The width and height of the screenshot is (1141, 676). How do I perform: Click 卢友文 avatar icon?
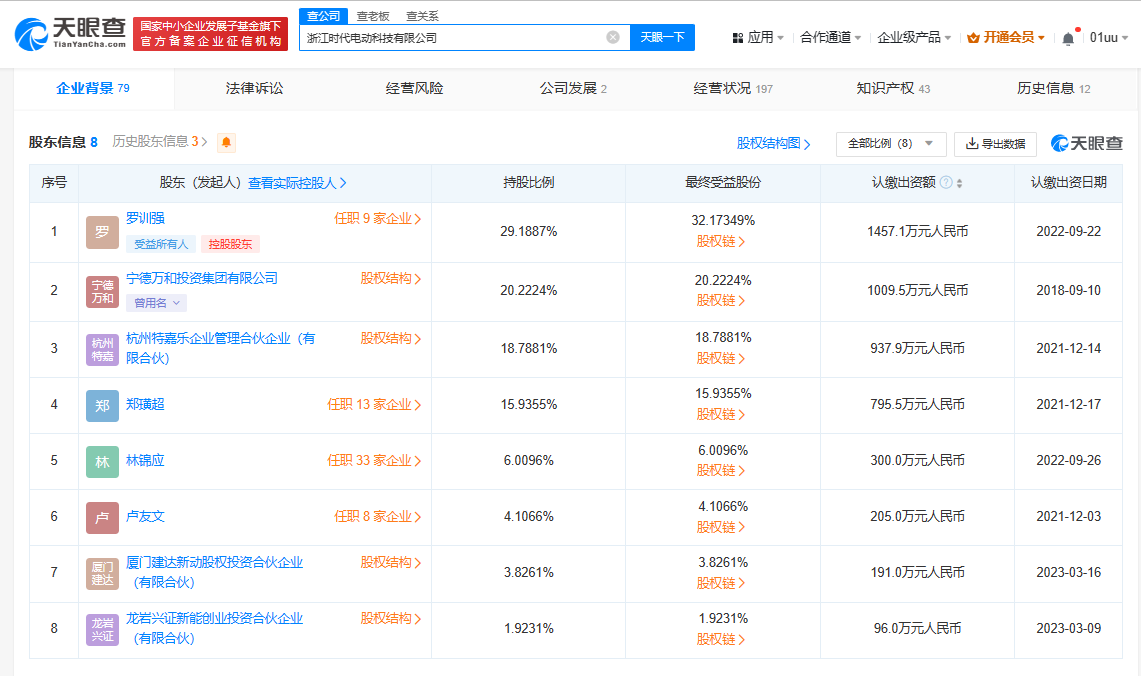point(102,517)
